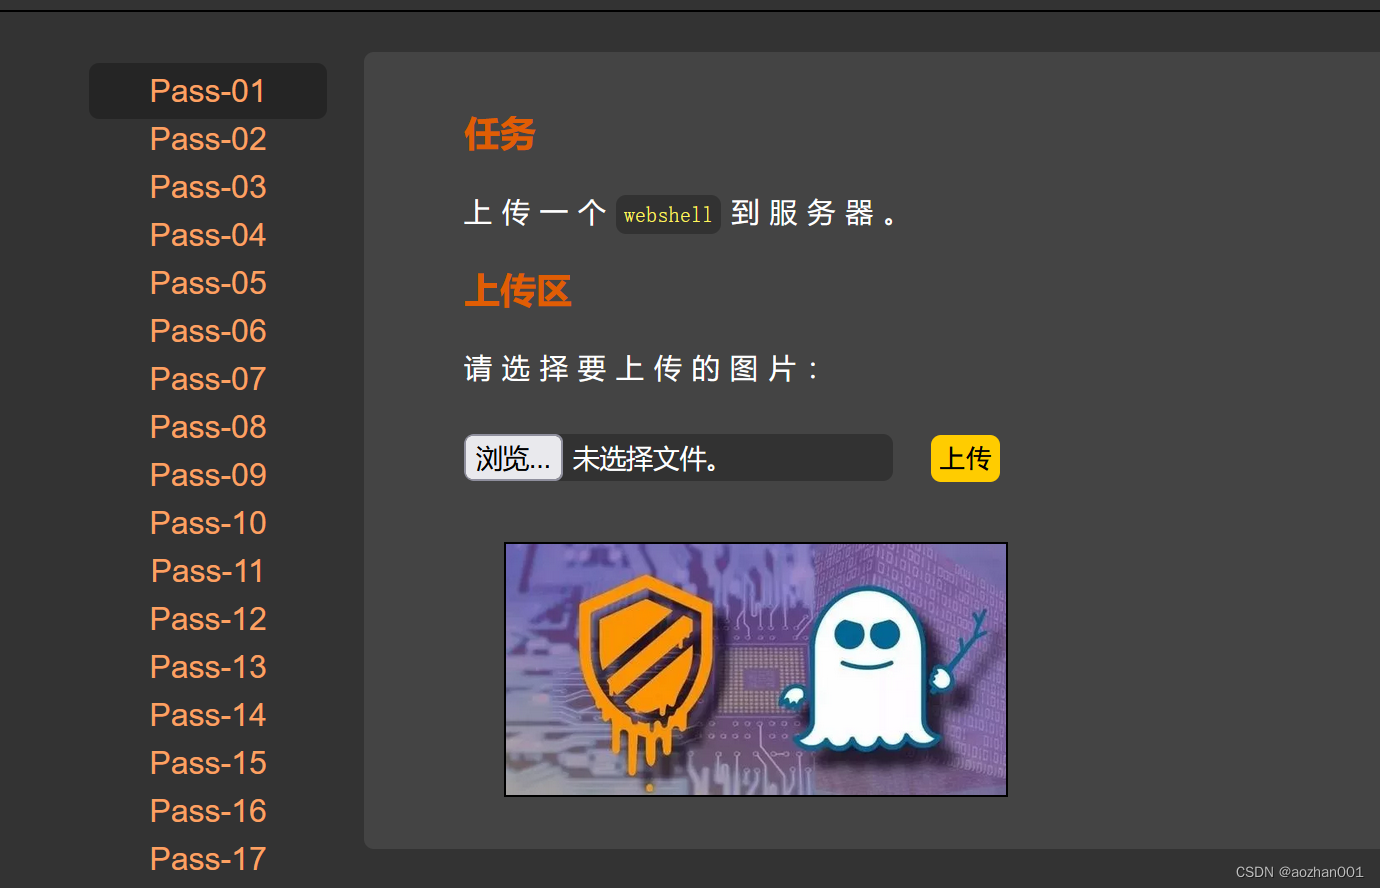
Task: Navigate to the Pass-13 challenge
Action: pos(207,667)
